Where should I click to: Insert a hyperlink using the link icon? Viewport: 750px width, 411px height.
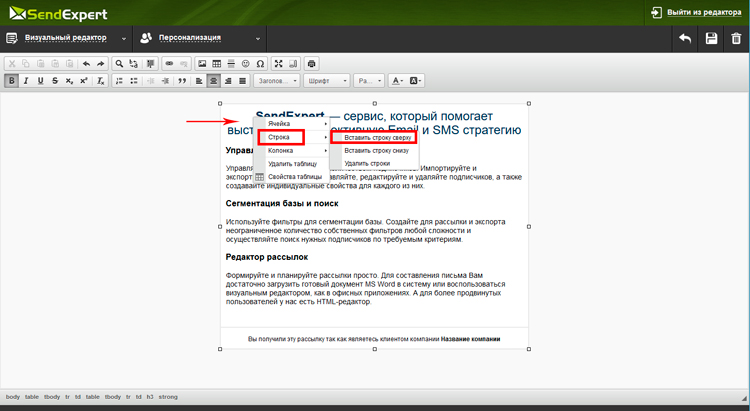click(169, 64)
